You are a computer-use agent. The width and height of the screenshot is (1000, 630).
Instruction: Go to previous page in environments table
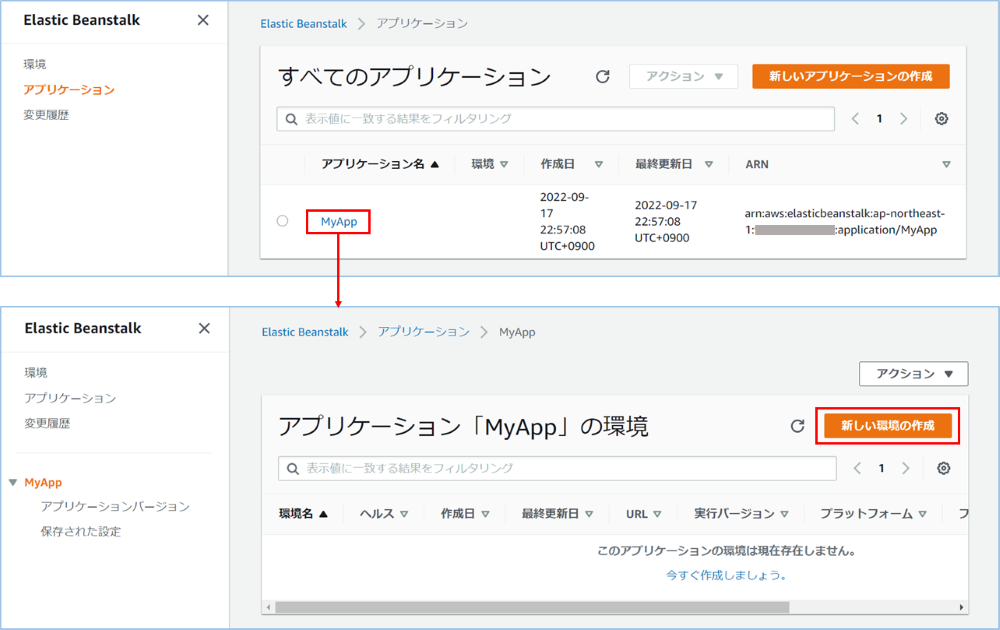[x=856, y=468]
